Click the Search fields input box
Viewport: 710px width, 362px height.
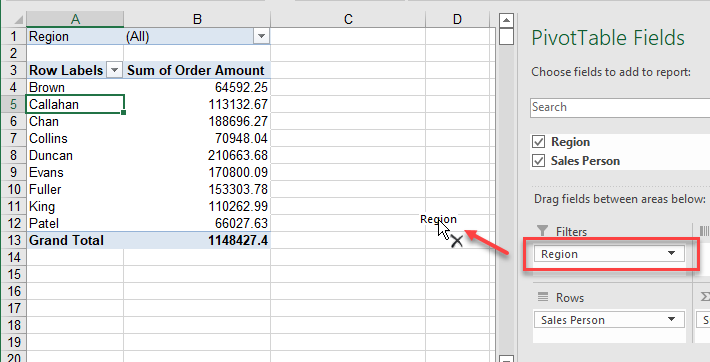(620, 107)
